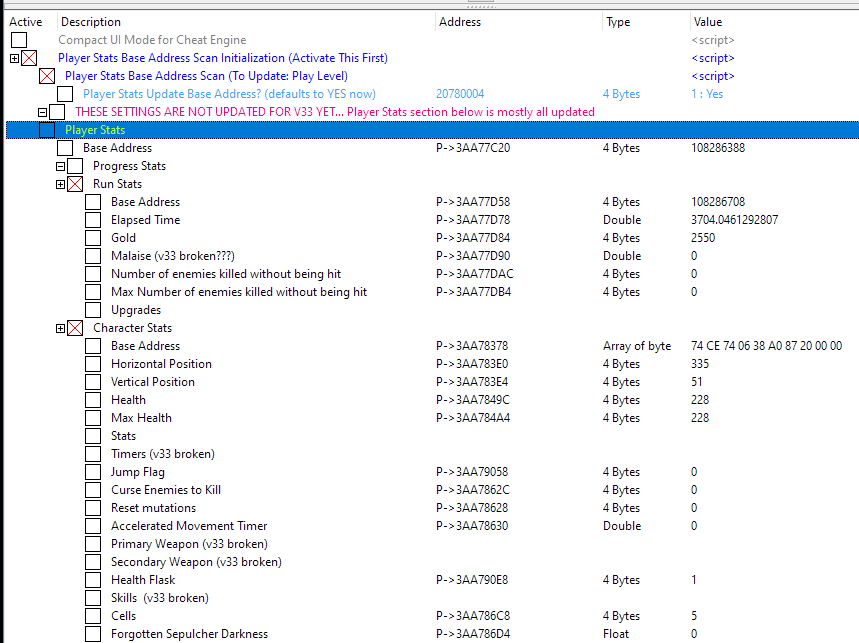This screenshot has height=643, width=859.
Task: Click the '1 : Yes' value
Action: 707,94
